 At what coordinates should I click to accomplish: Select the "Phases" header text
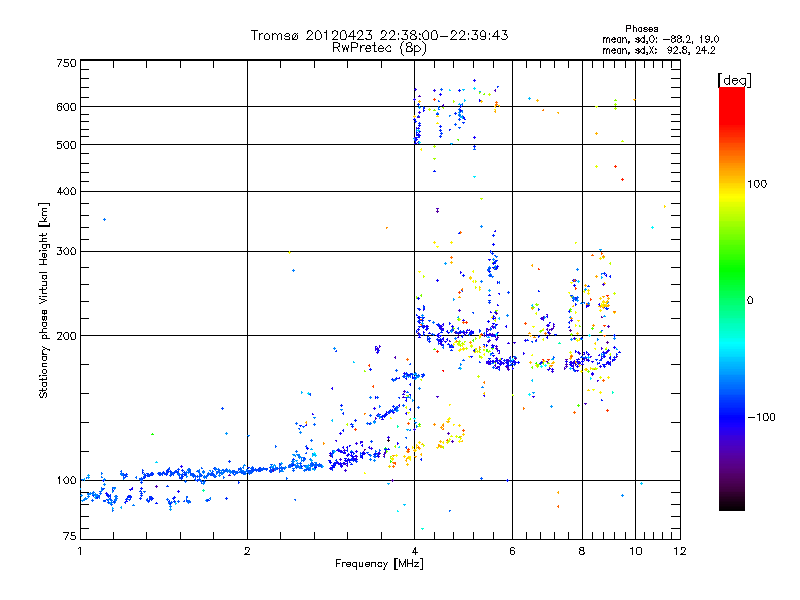click(642, 29)
